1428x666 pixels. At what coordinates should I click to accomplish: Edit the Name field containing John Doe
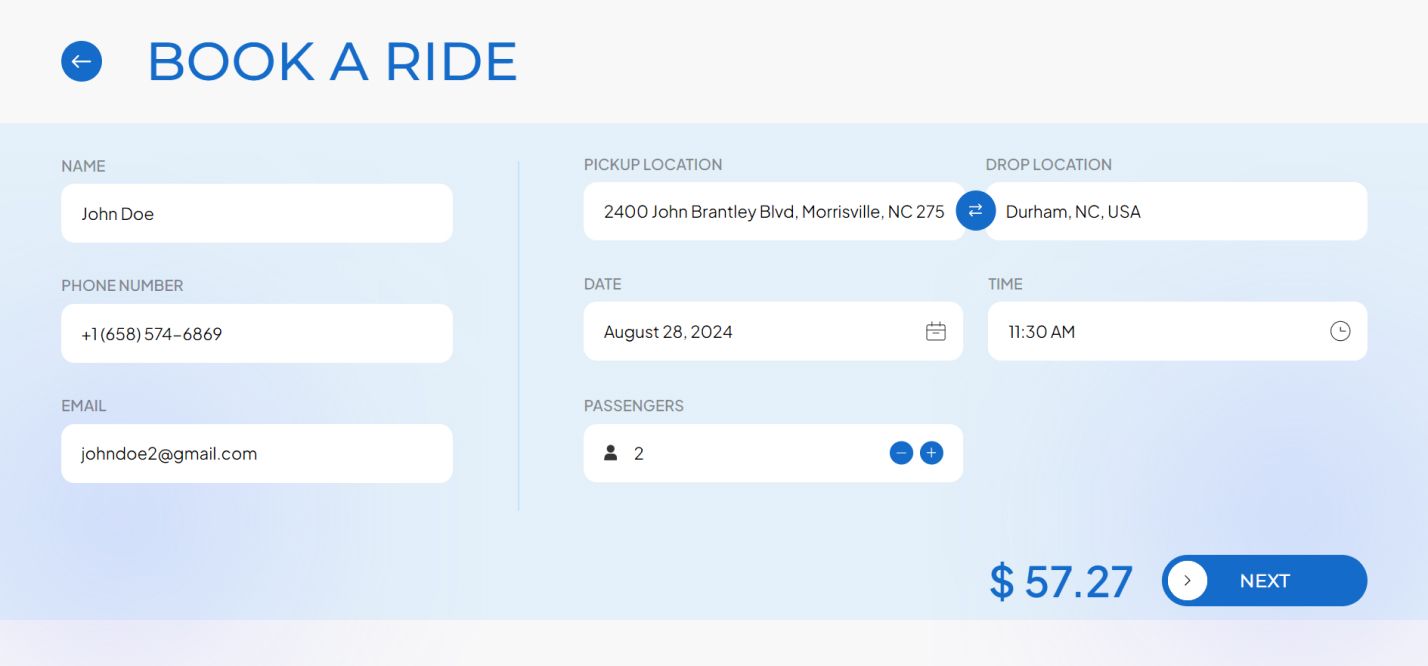(x=256, y=213)
